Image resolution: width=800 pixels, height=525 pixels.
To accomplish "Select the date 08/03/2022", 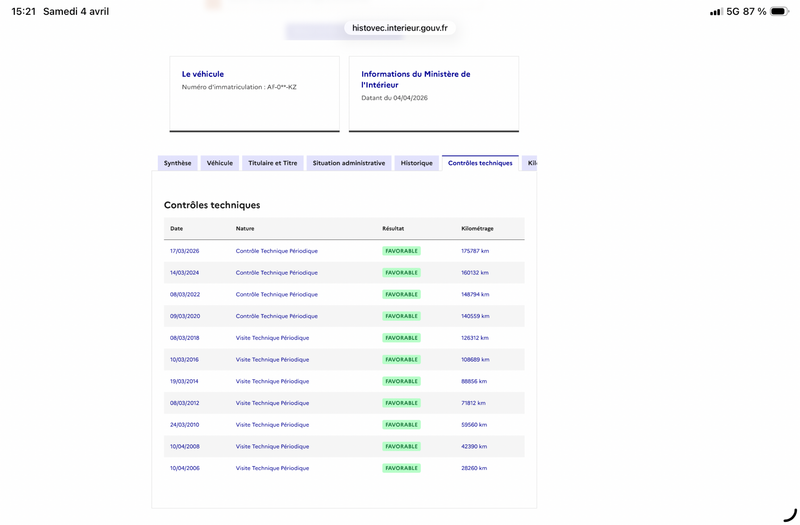I will (x=185, y=294).
